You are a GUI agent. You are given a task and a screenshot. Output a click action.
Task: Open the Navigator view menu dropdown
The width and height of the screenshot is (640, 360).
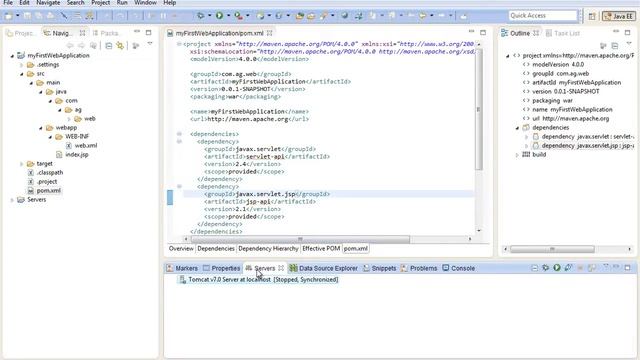(x=150, y=44)
